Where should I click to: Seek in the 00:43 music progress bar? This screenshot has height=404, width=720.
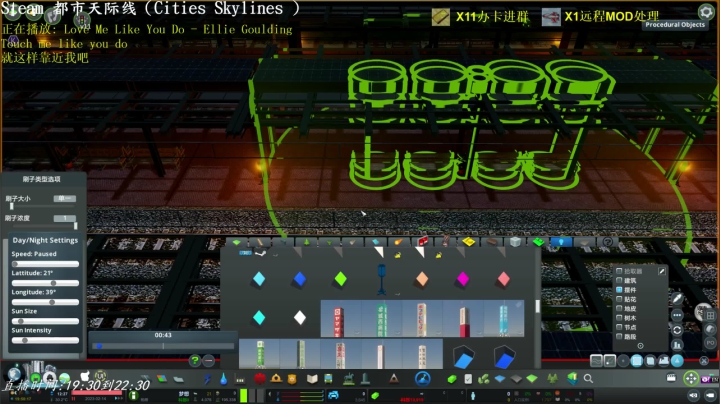(x=163, y=346)
